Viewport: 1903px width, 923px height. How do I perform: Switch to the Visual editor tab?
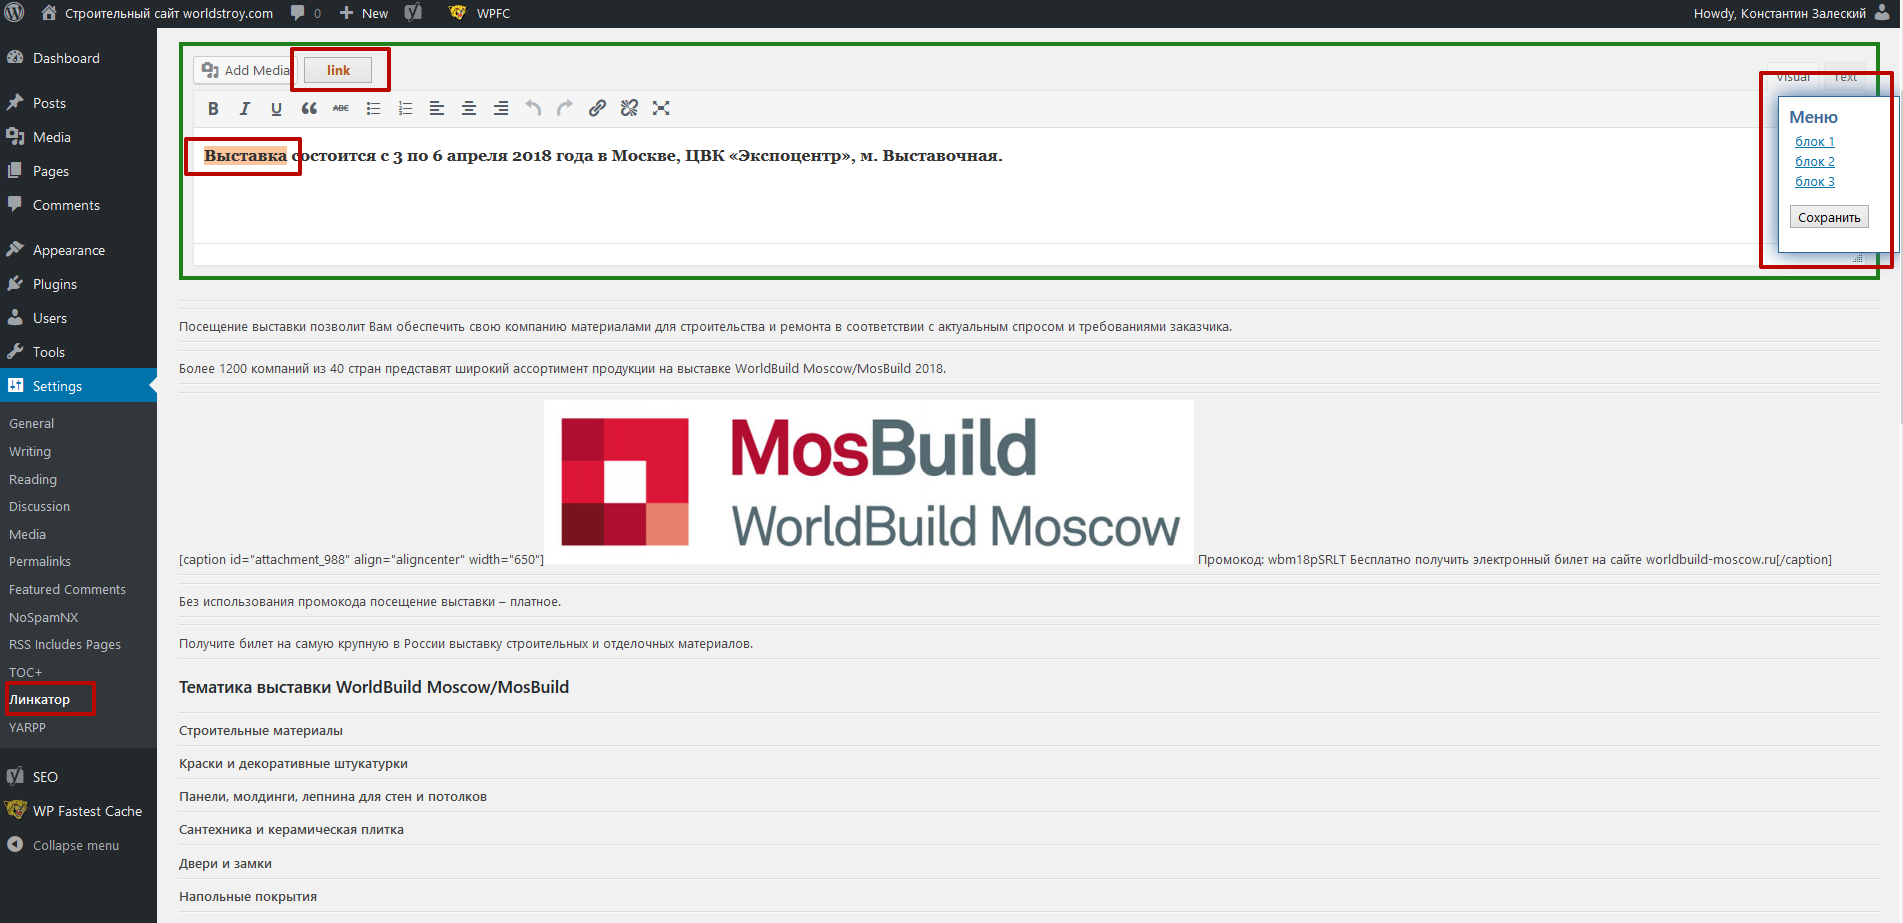(1792, 77)
